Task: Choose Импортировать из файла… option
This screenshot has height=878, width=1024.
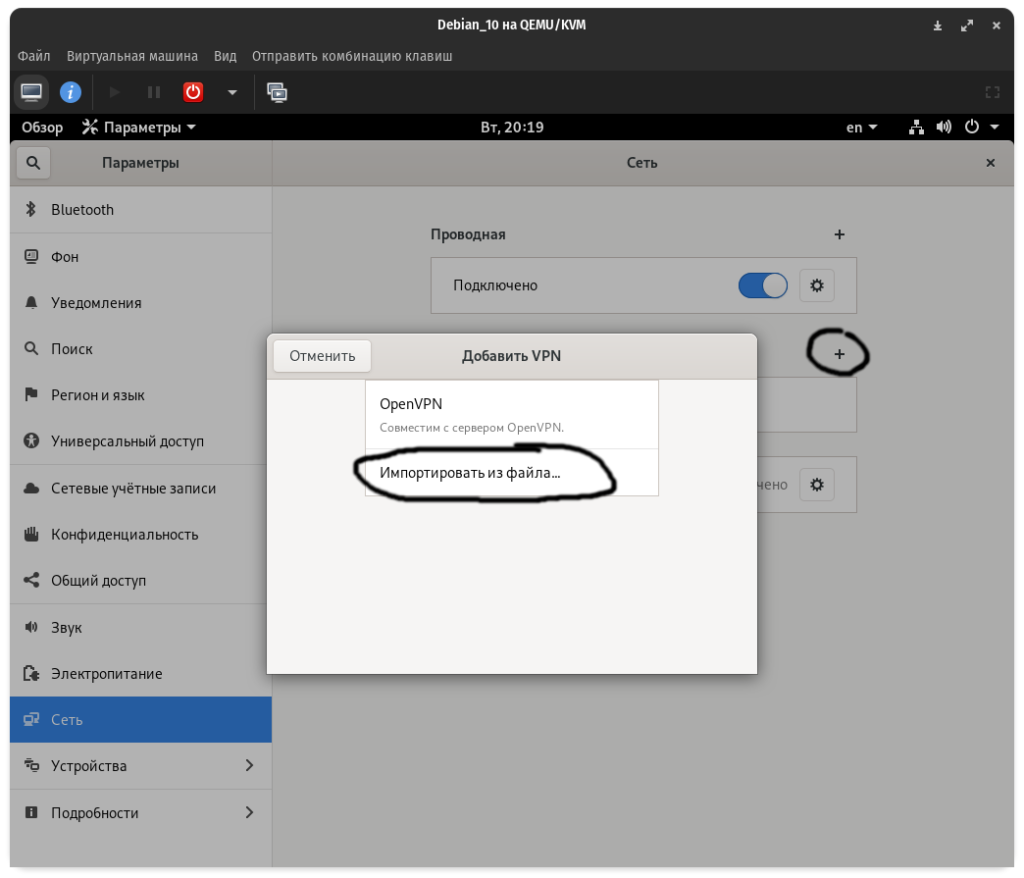Action: click(512, 472)
